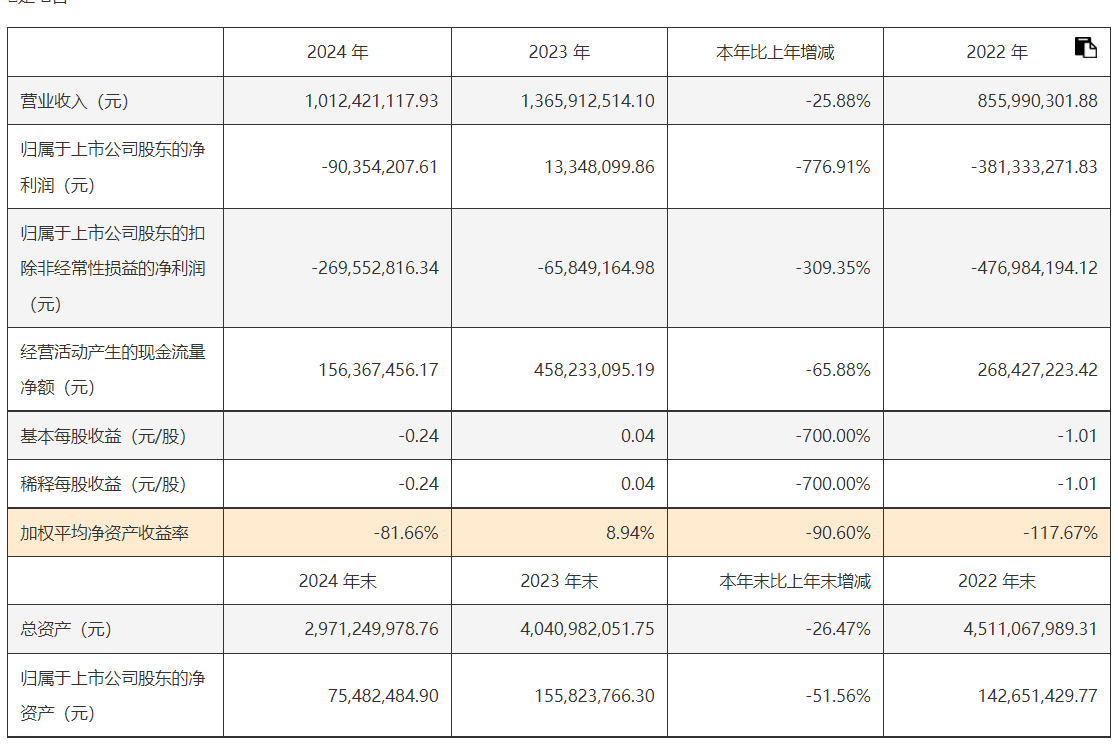This screenshot has height=744, width=1118.
Task: Select the 2023年 column header
Action: coord(559,52)
